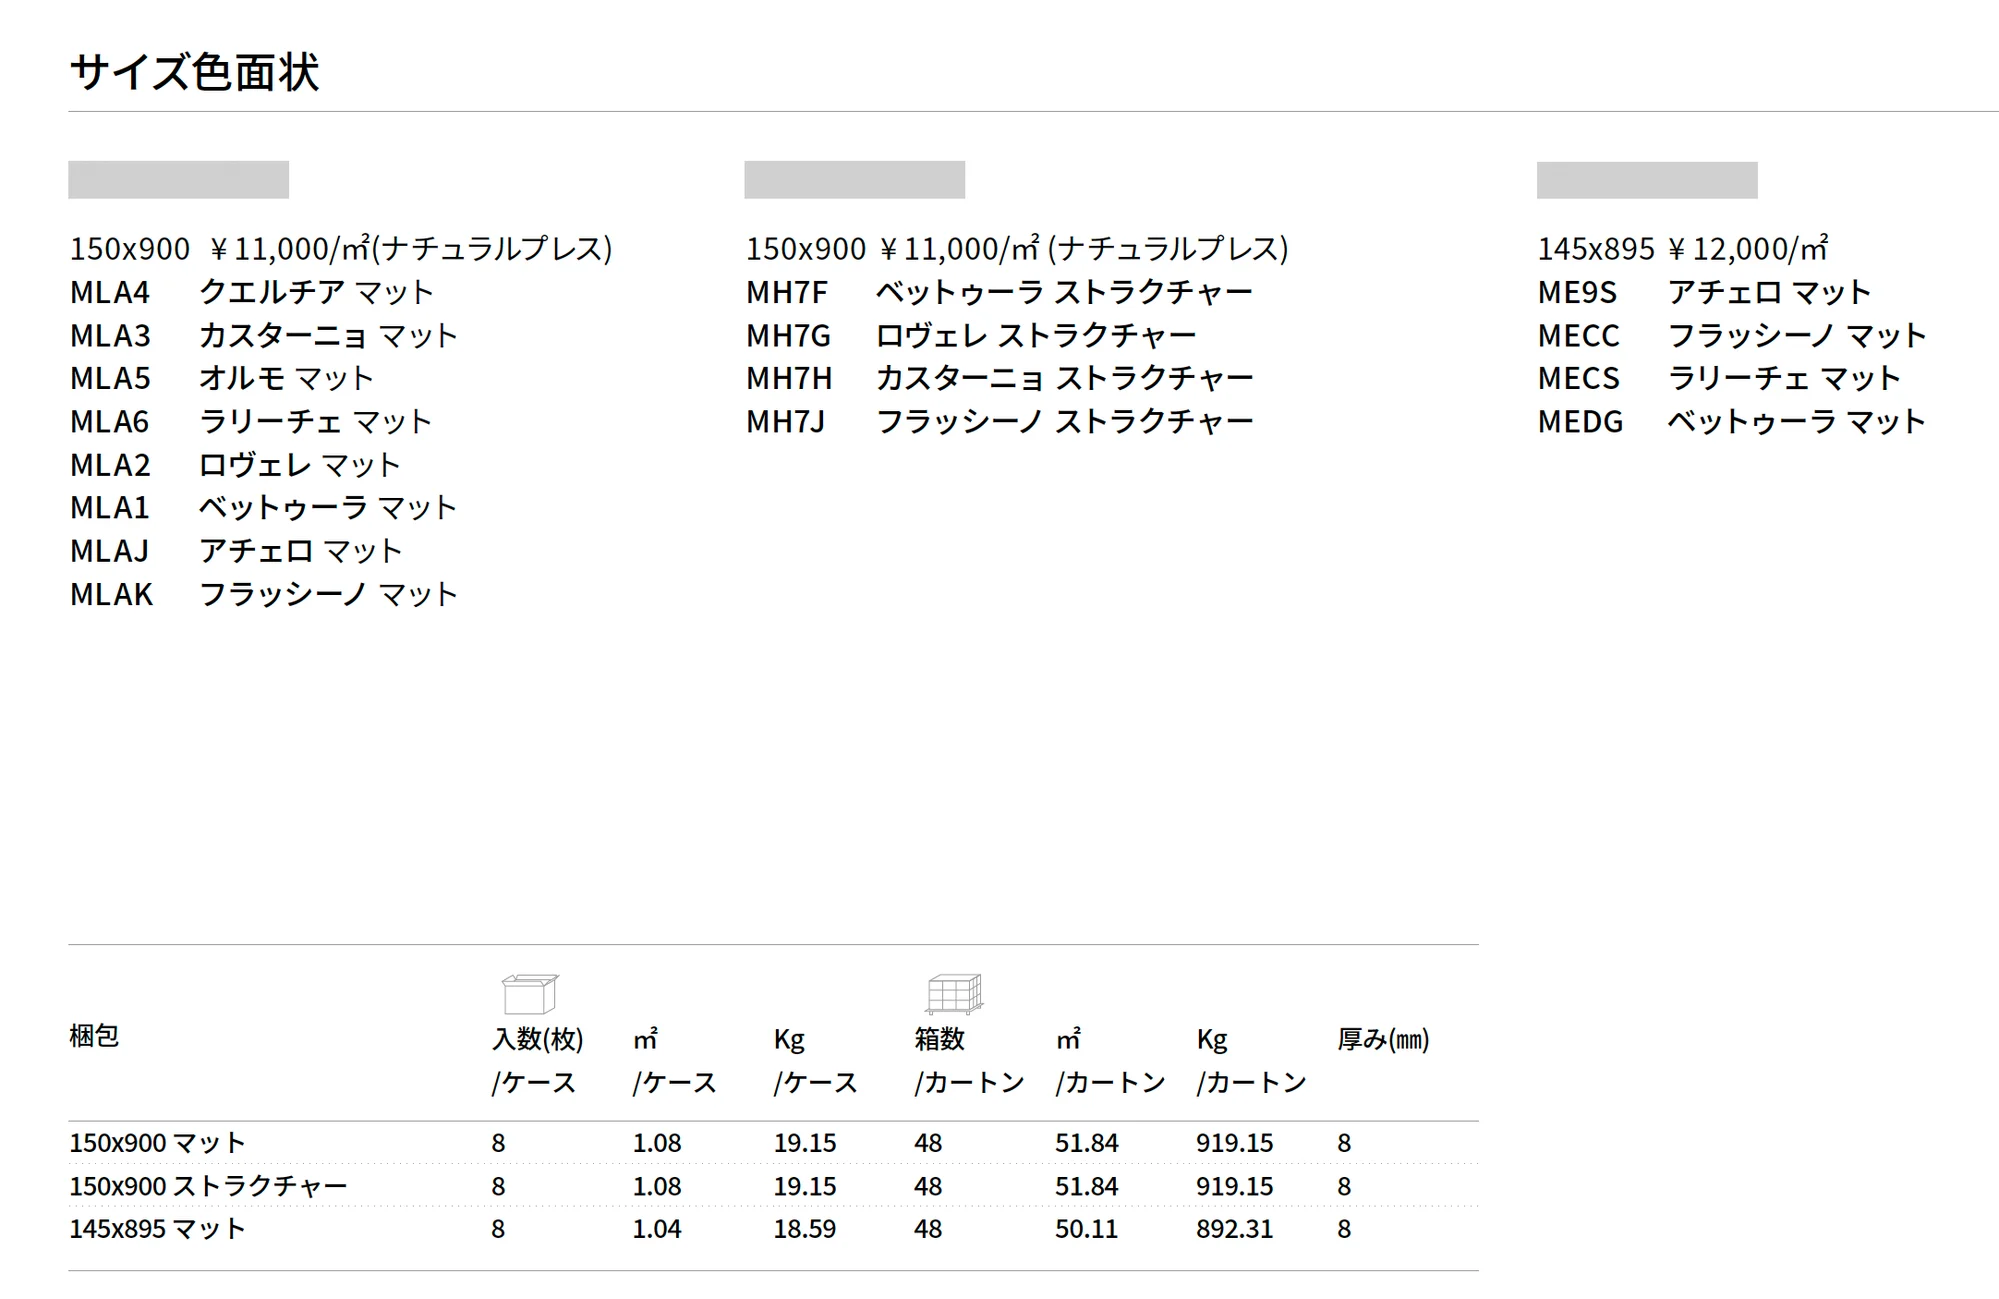Click MLA5 オルモ マット entry
1999x1299 pixels.
point(222,378)
